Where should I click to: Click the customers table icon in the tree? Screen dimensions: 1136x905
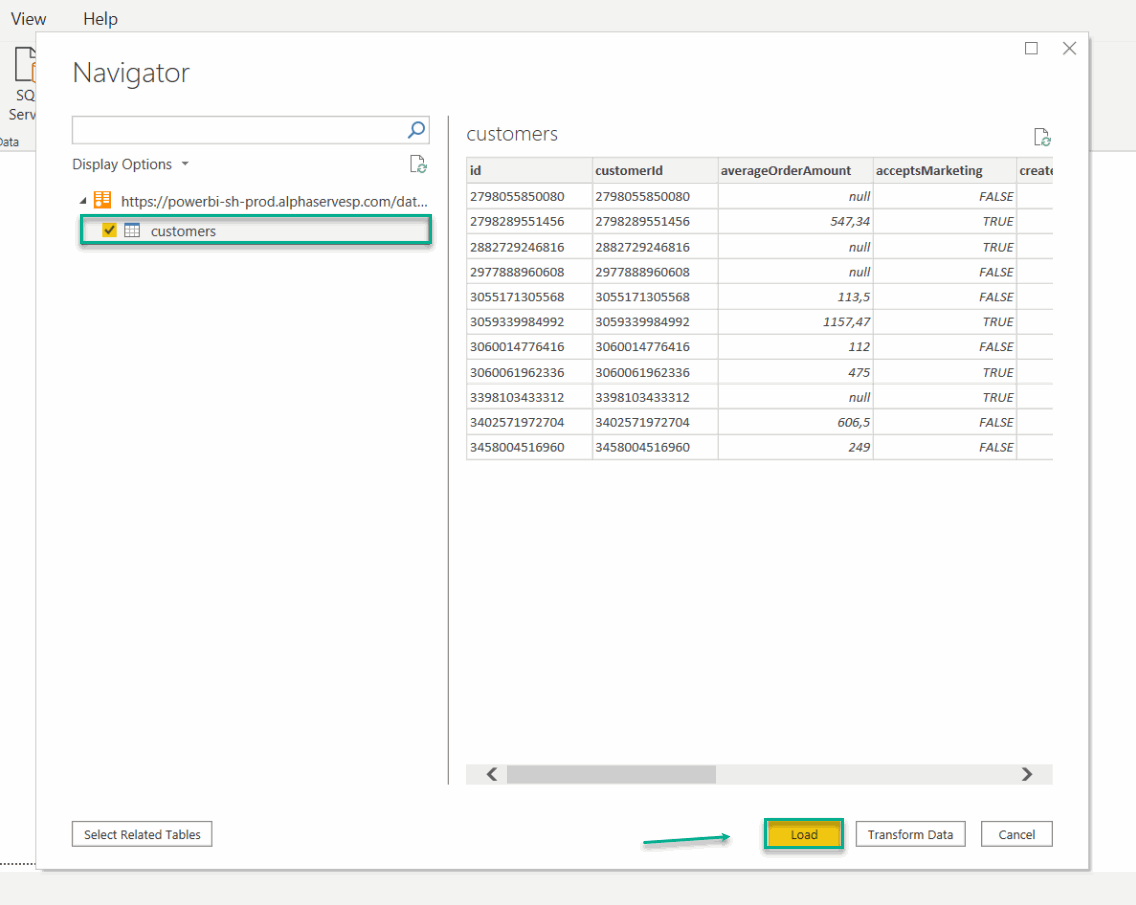pos(132,231)
